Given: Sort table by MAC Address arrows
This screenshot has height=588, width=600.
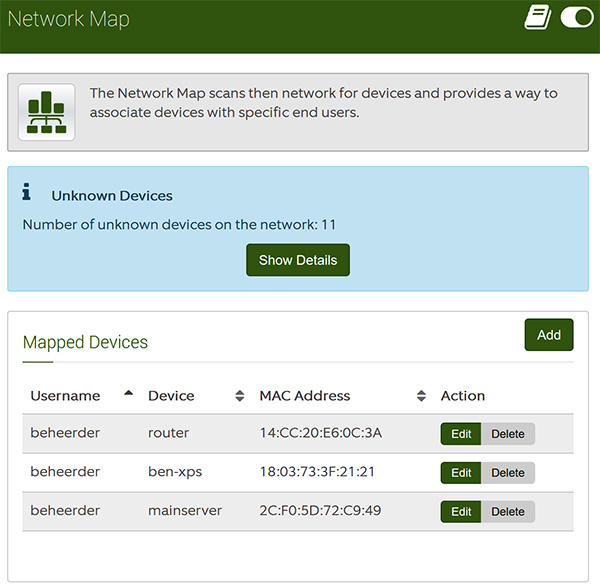Looking at the screenshot, I should (x=421, y=396).
